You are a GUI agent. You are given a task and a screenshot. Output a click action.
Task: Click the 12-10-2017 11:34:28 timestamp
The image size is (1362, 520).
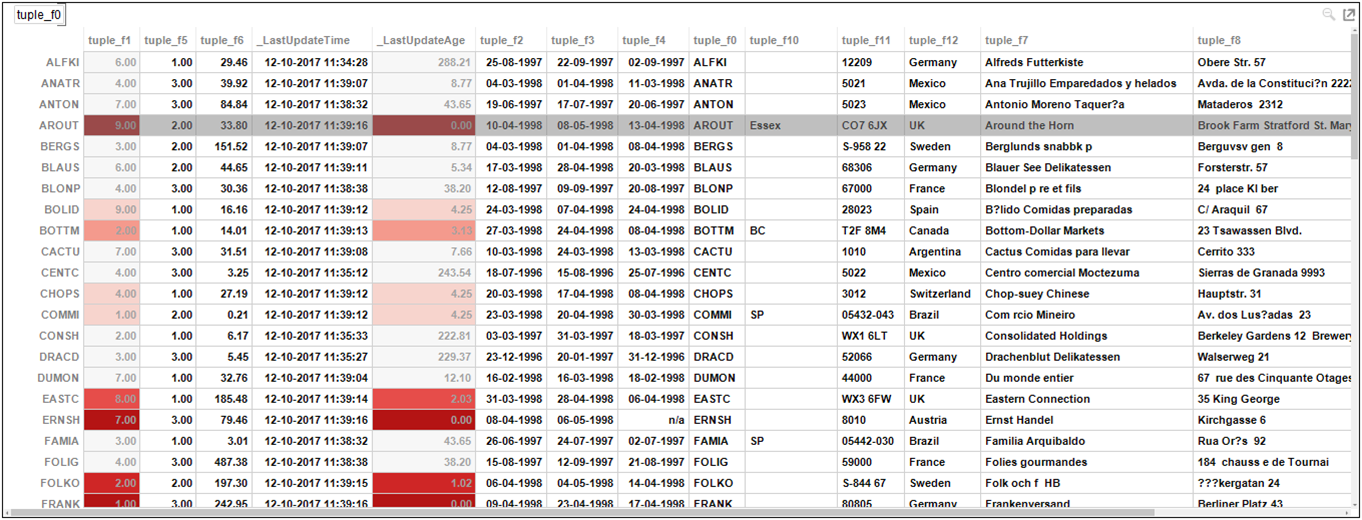(312, 62)
